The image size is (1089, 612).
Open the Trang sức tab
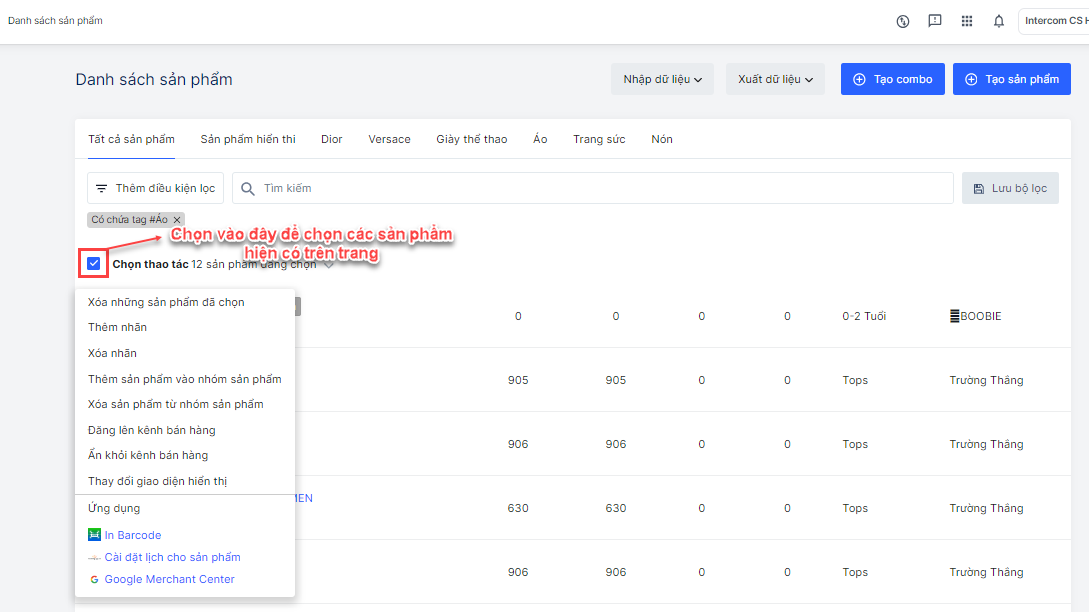click(599, 139)
